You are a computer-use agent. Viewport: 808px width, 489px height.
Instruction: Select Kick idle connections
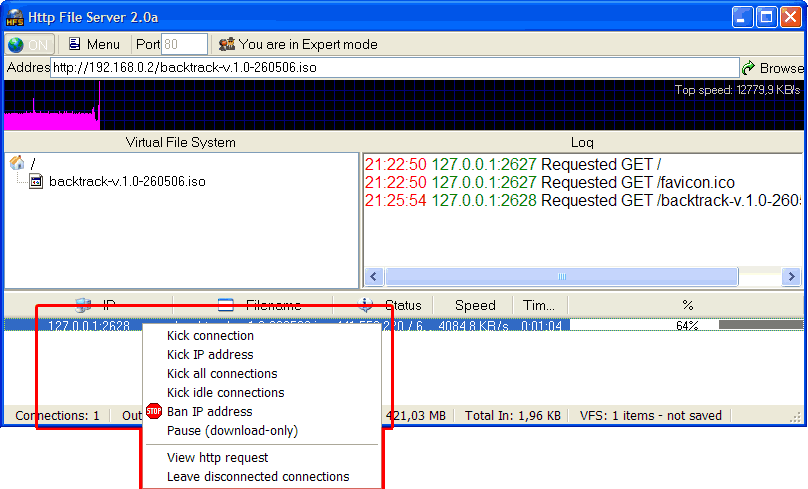(225, 393)
